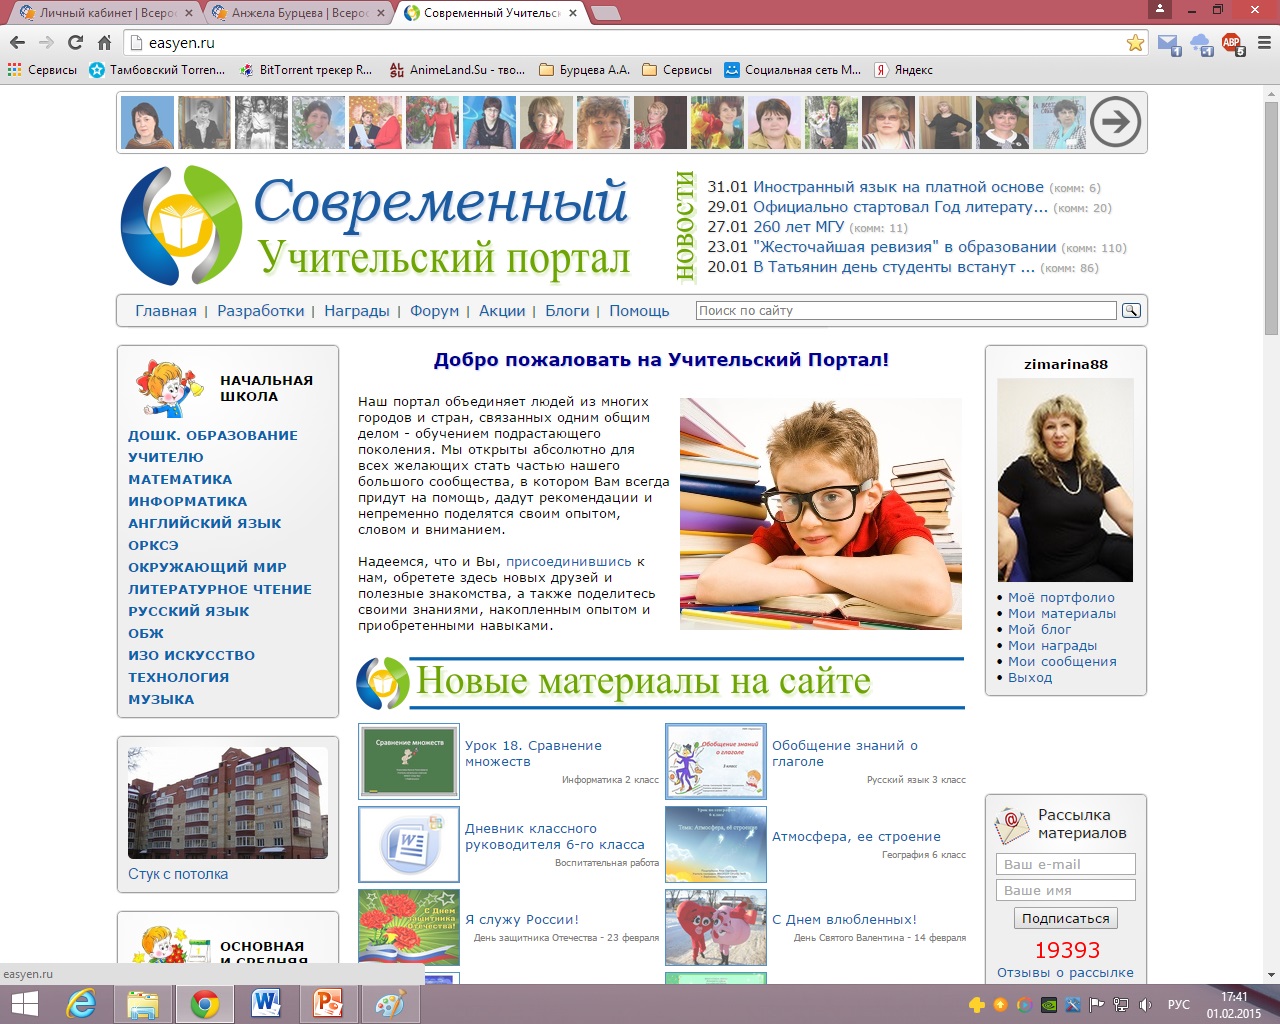The width and height of the screenshot is (1280, 1024).
Task: Click the Ваш e-mail input field
Action: 1065,864
